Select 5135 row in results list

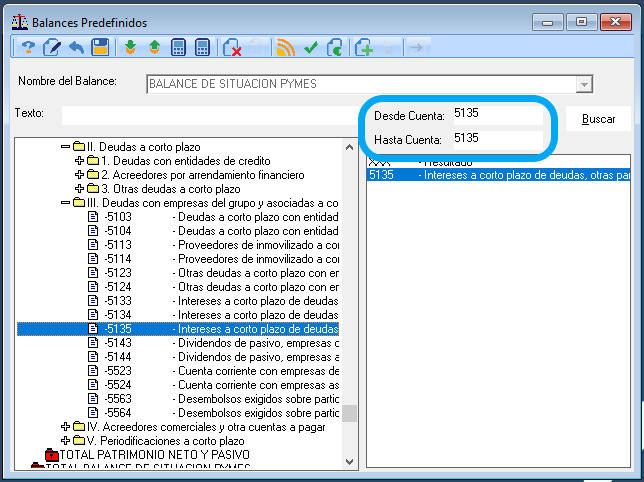[498, 175]
